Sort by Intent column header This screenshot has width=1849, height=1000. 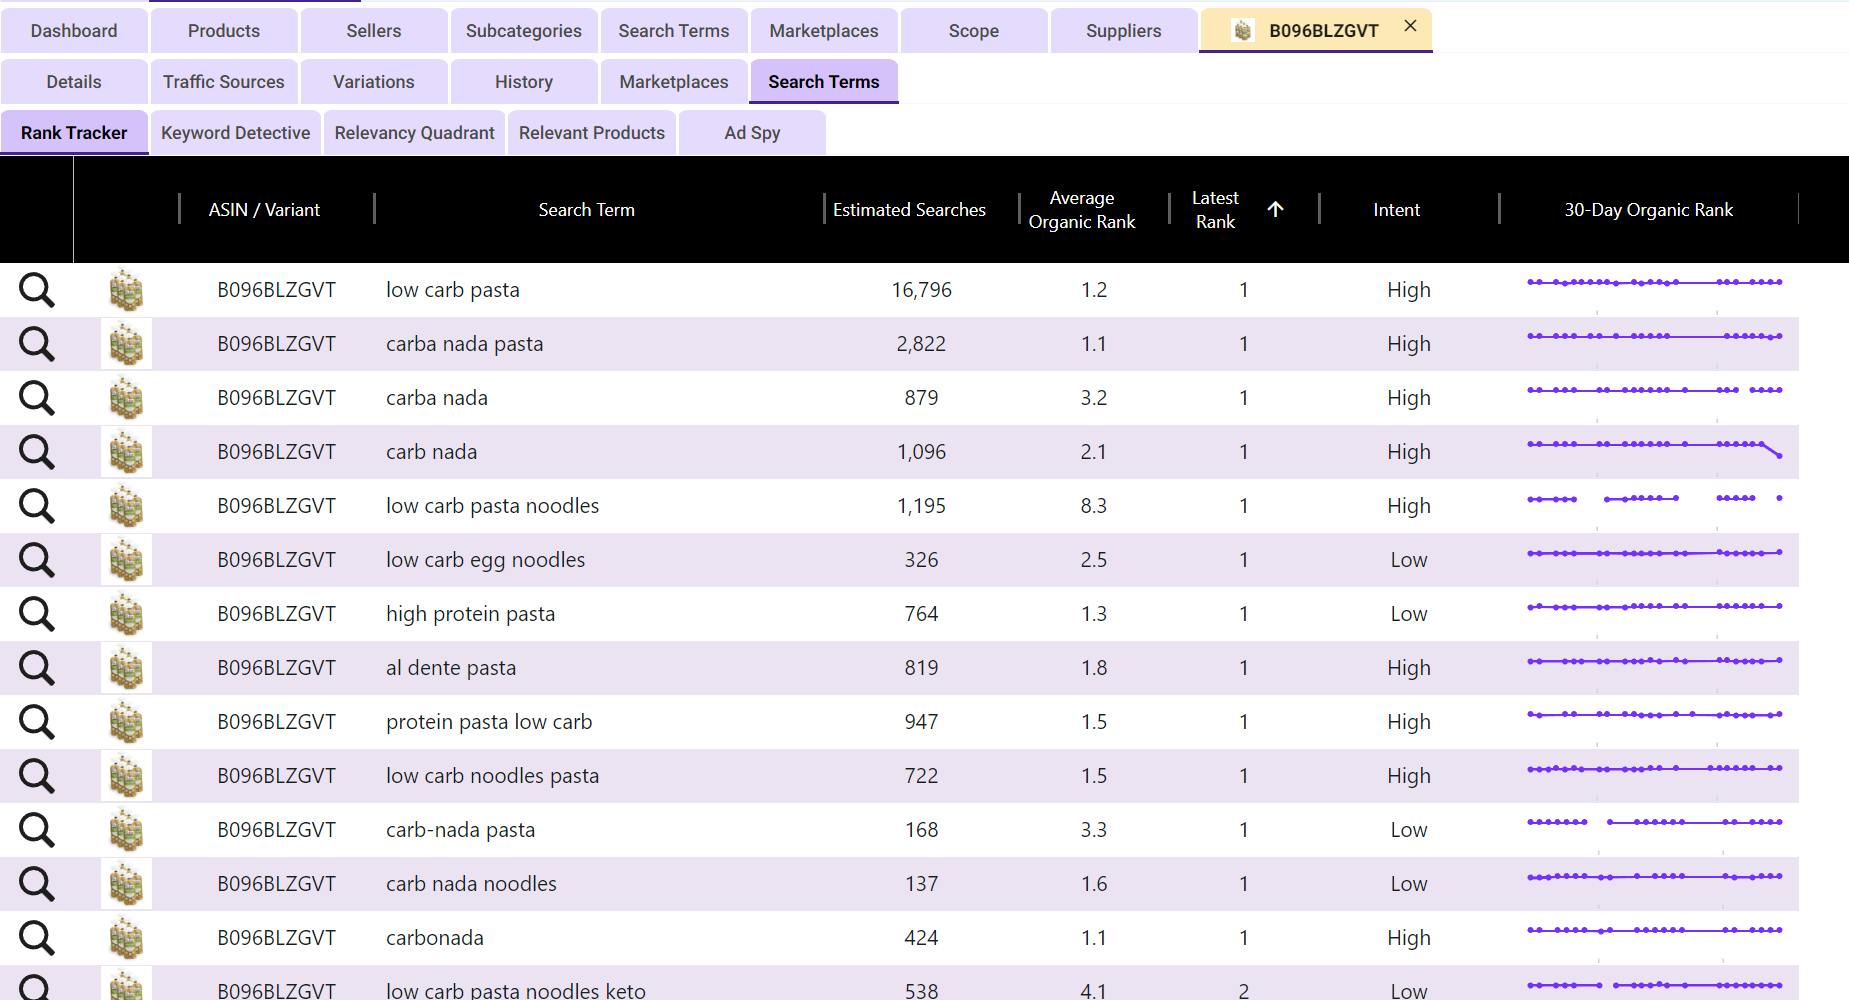tap(1396, 210)
